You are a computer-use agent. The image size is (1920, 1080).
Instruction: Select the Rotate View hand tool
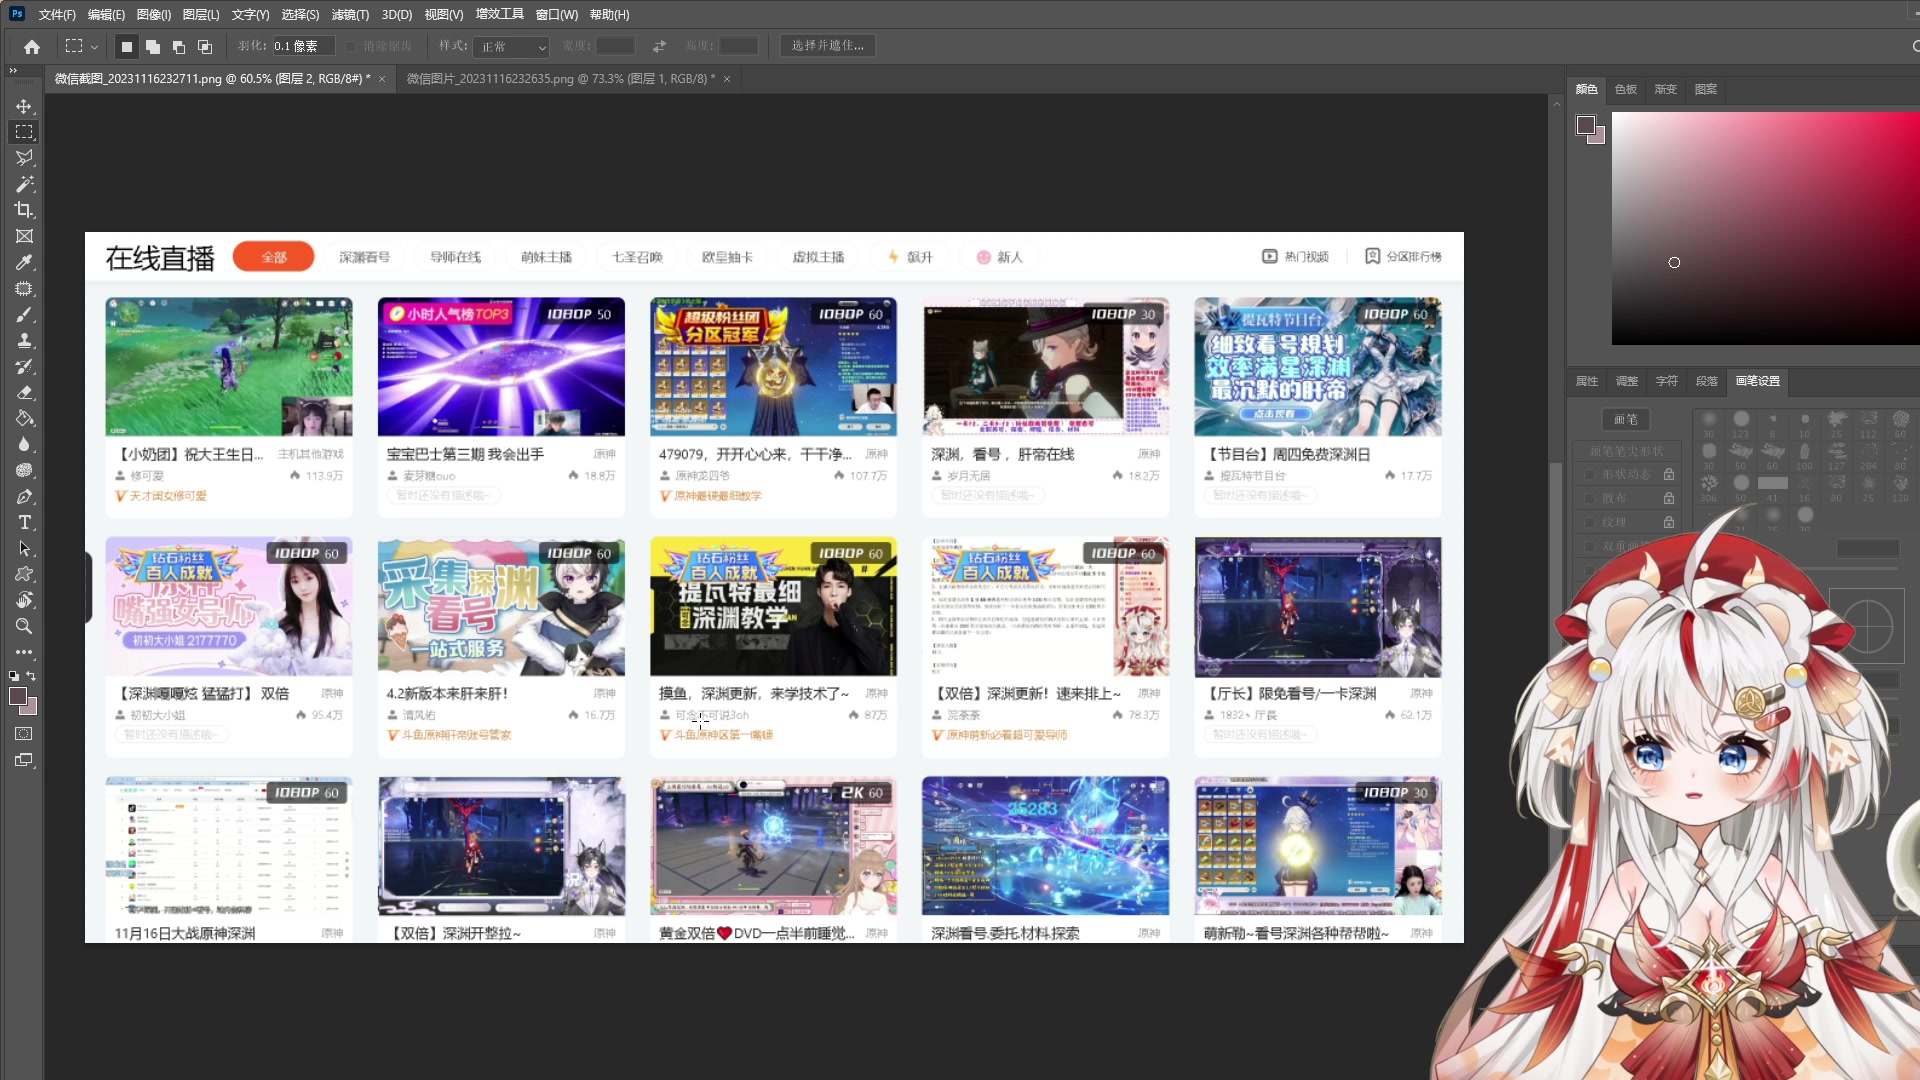coord(24,600)
